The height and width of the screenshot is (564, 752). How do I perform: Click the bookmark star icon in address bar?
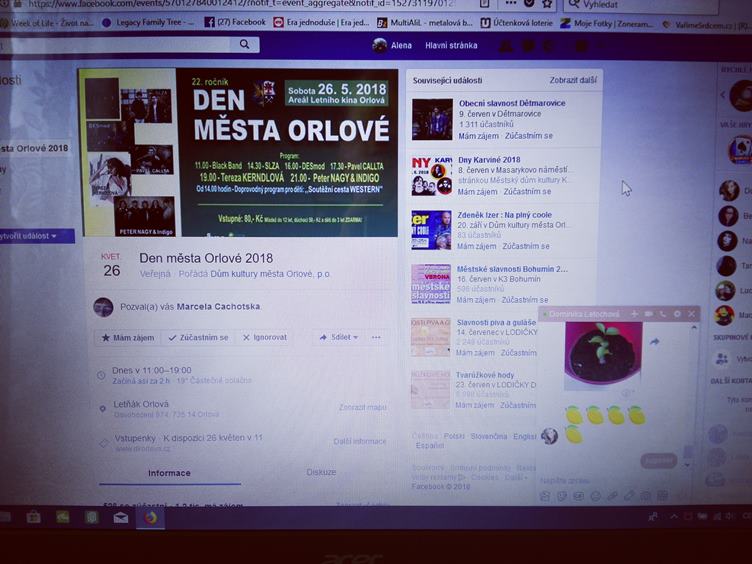tap(546, 4)
